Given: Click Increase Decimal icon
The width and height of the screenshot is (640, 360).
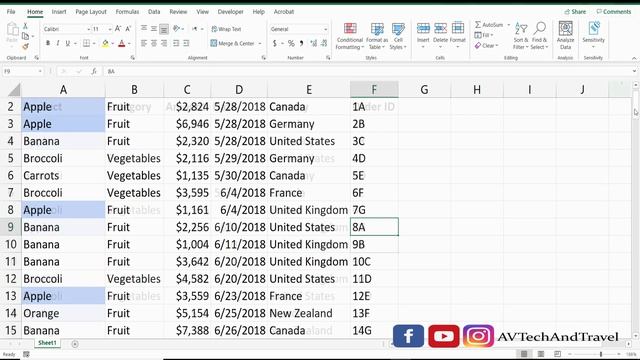Looking at the screenshot, I should [313, 43].
